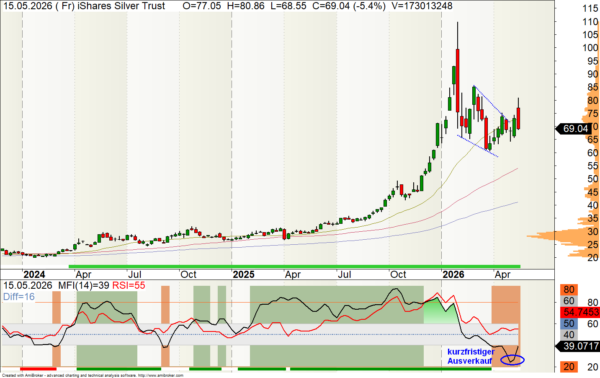Click the 110 price axis label
The width and height of the screenshot is (600, 378).
pos(590,22)
